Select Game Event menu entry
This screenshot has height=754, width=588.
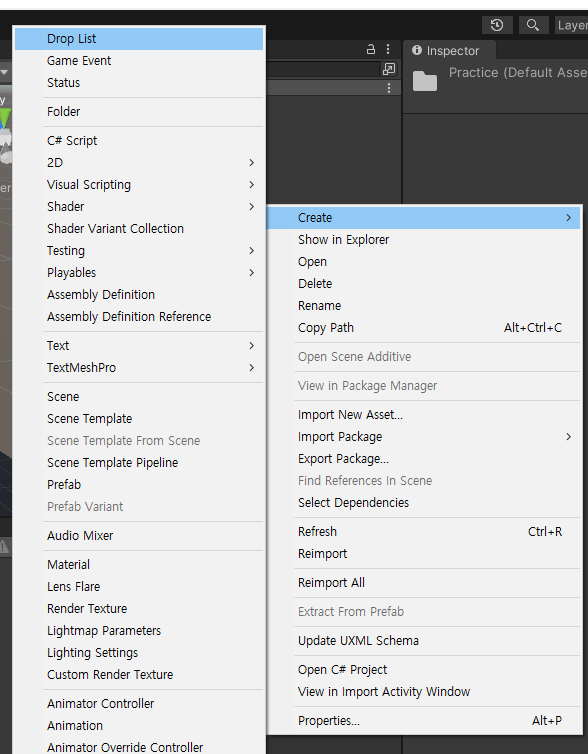click(139, 61)
